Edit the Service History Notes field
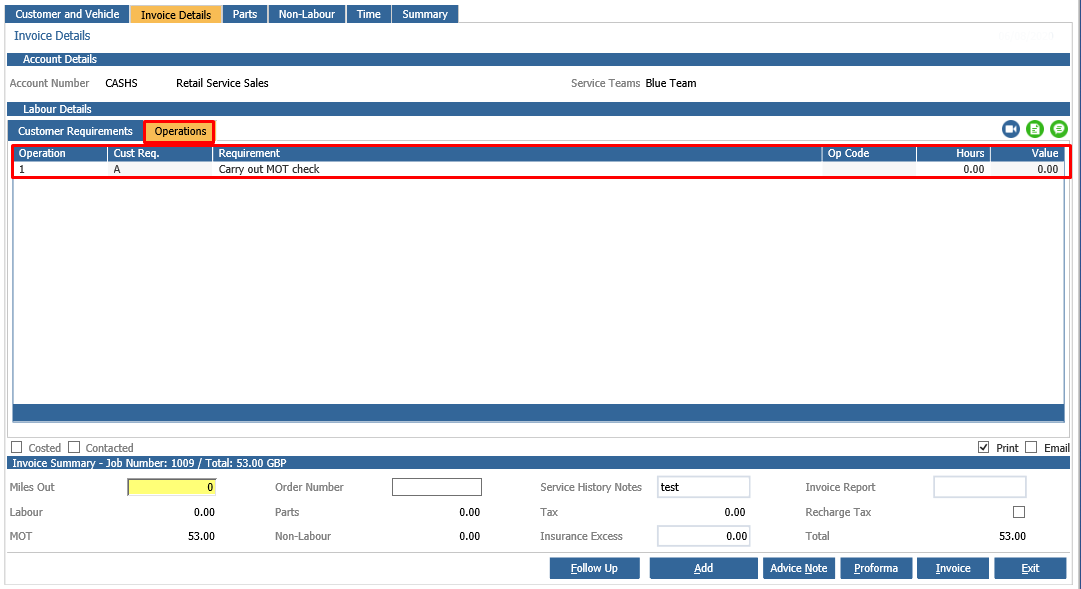1081x589 pixels. pos(703,487)
